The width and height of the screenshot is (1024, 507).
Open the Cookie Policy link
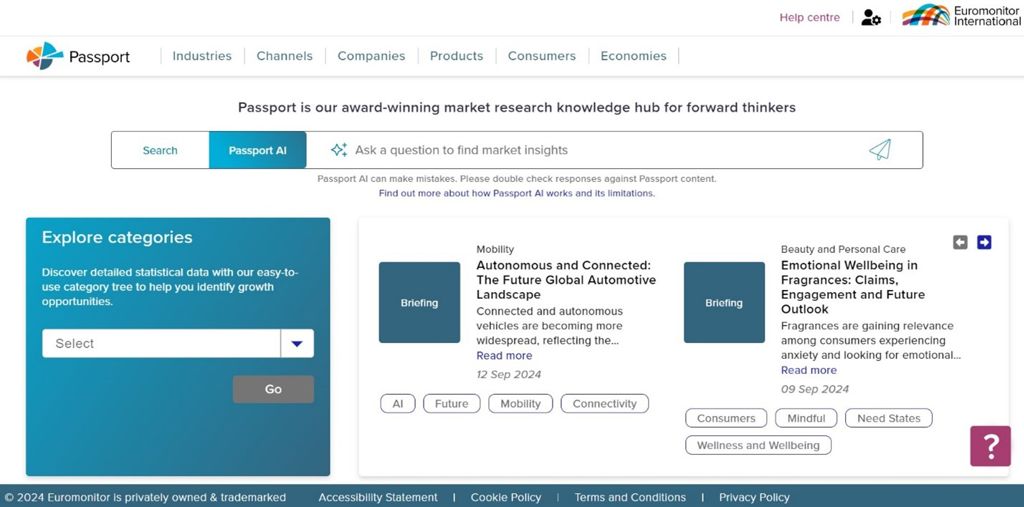click(x=506, y=497)
